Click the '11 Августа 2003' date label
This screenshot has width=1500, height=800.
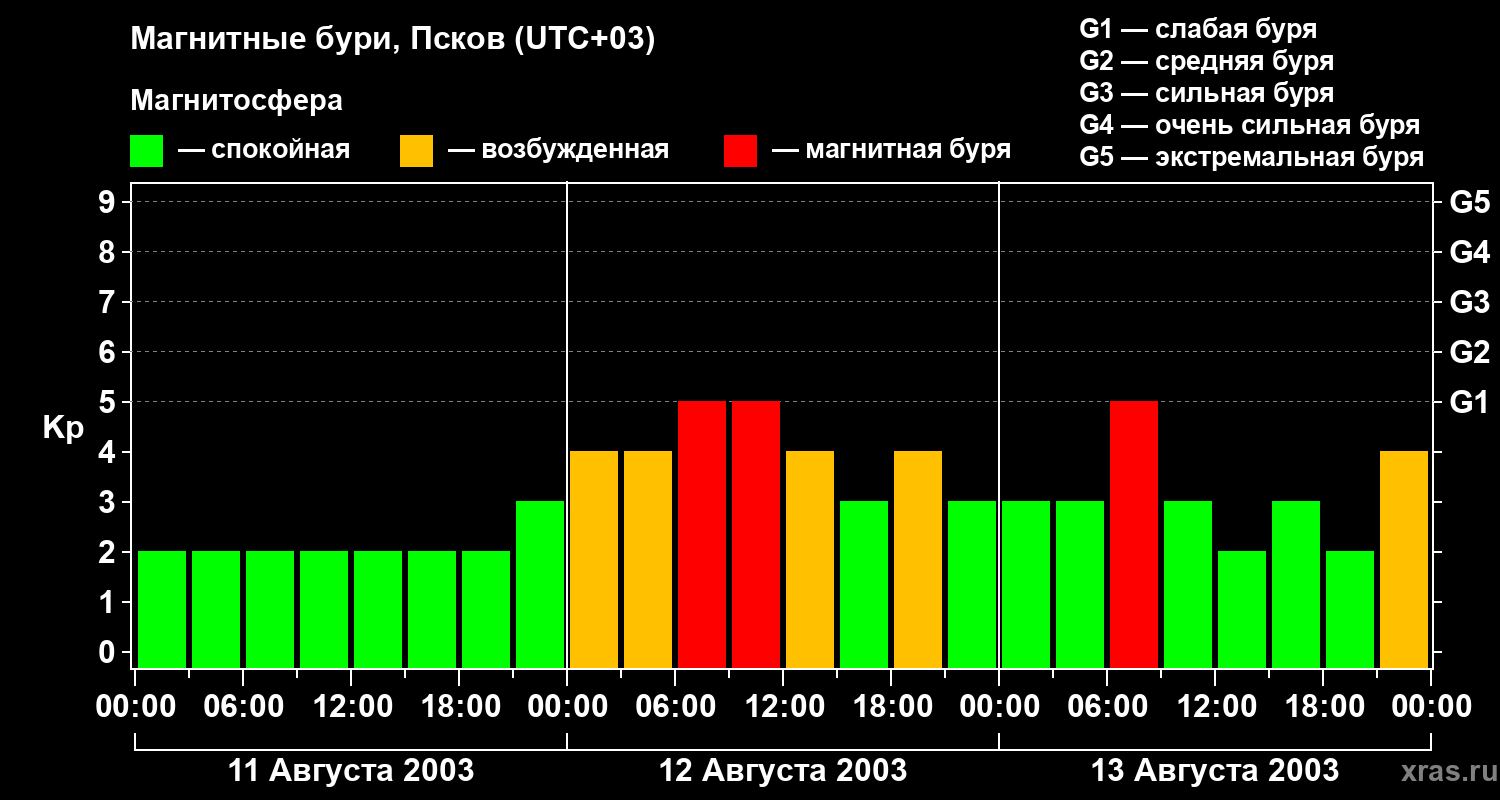coord(351,771)
